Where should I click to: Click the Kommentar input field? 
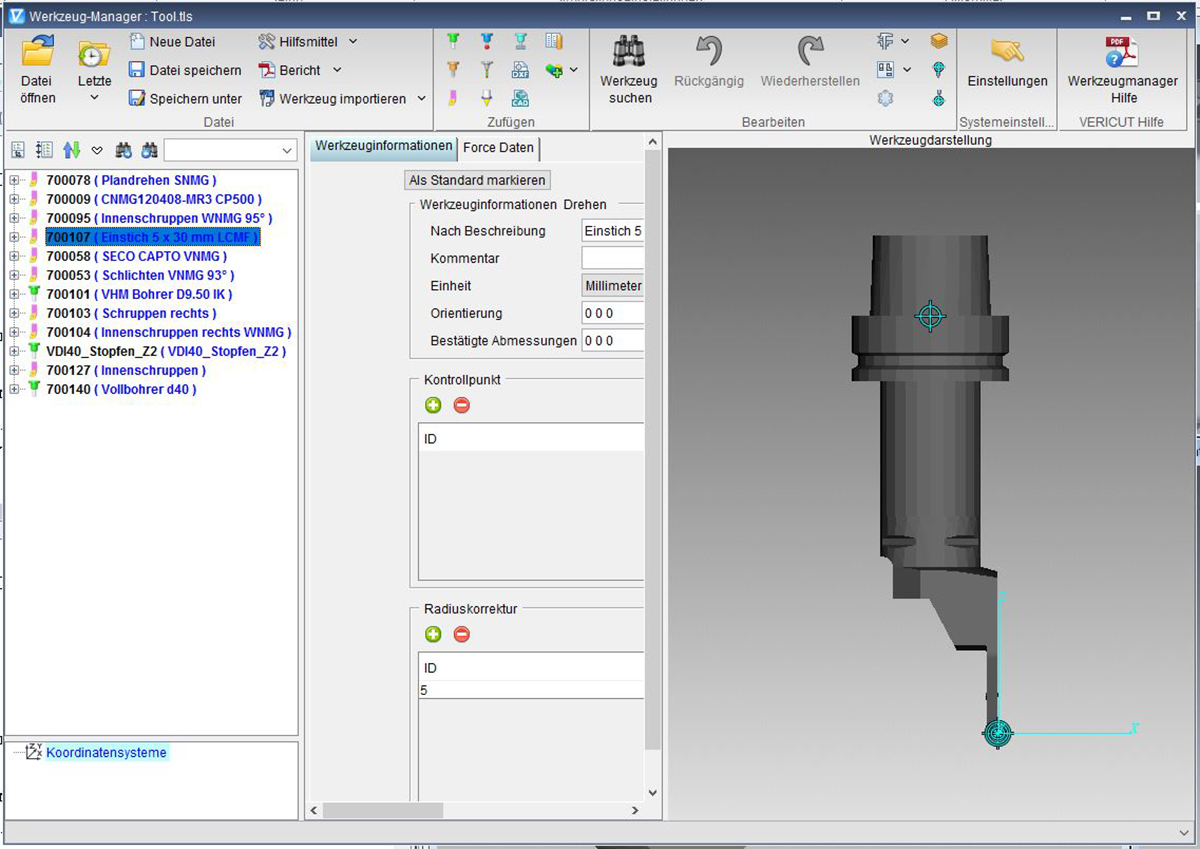click(x=612, y=259)
